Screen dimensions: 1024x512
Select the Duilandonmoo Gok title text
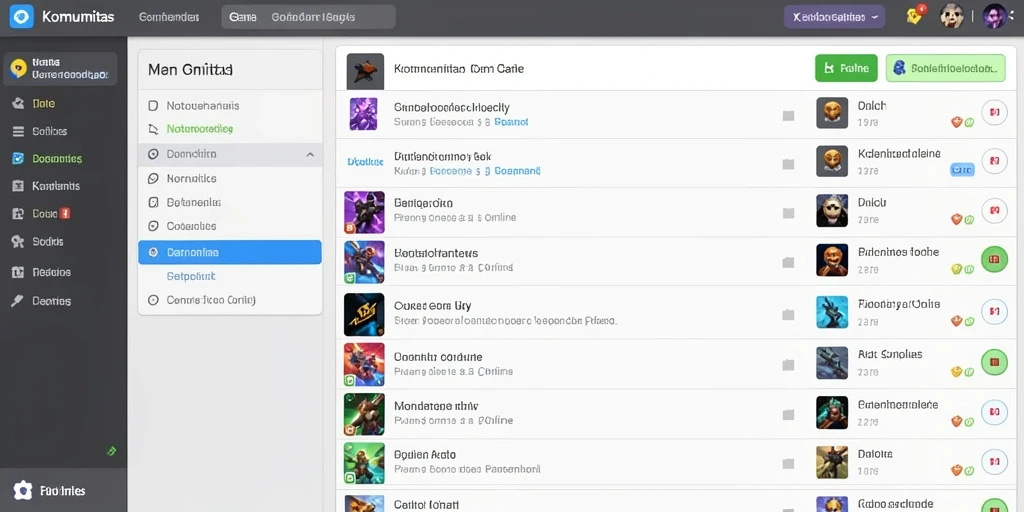[x=443, y=157]
